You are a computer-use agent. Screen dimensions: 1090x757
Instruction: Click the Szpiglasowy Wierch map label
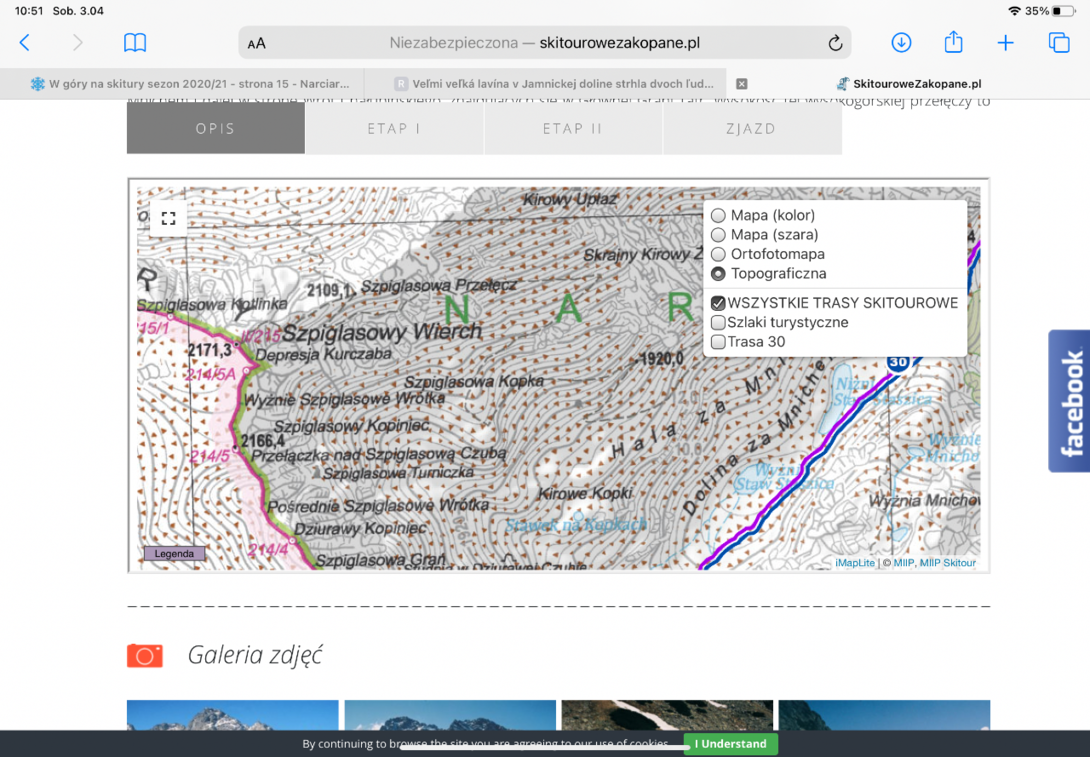tap(382, 332)
